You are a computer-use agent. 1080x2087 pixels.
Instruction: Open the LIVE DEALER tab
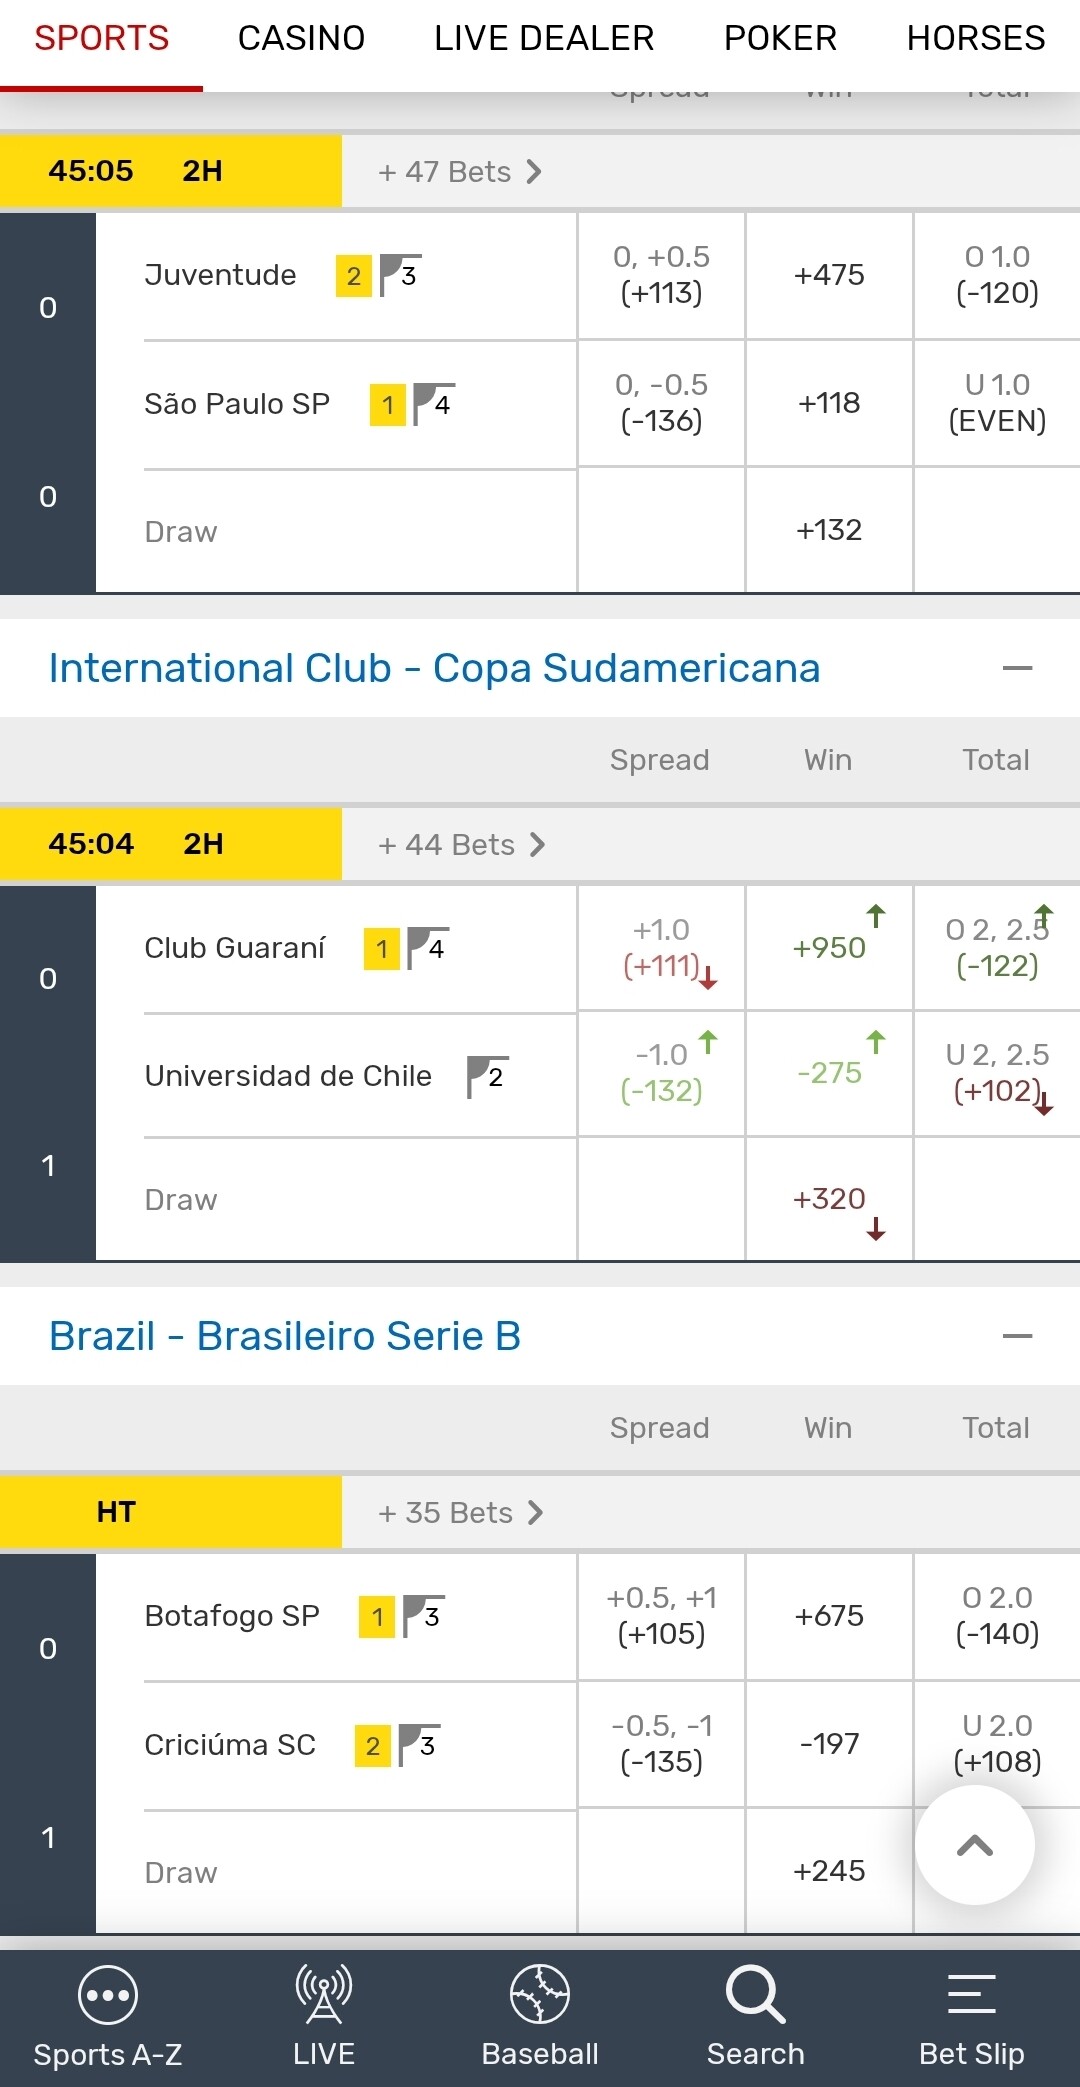(x=544, y=39)
